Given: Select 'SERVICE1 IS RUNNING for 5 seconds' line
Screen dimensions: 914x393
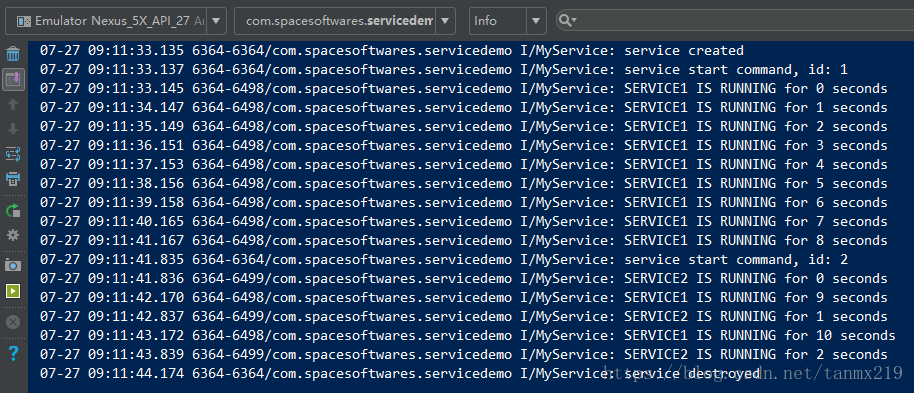Looking at the screenshot, I should pos(463,184).
